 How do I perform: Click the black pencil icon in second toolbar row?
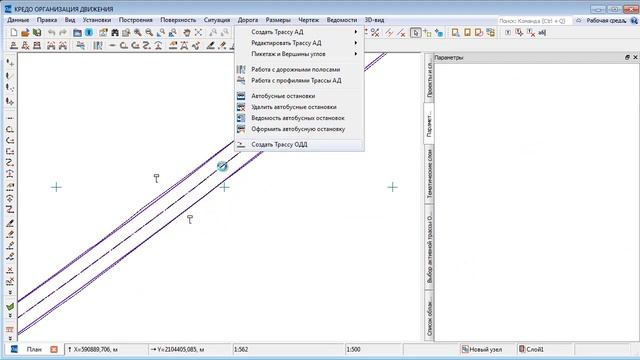click(210, 46)
